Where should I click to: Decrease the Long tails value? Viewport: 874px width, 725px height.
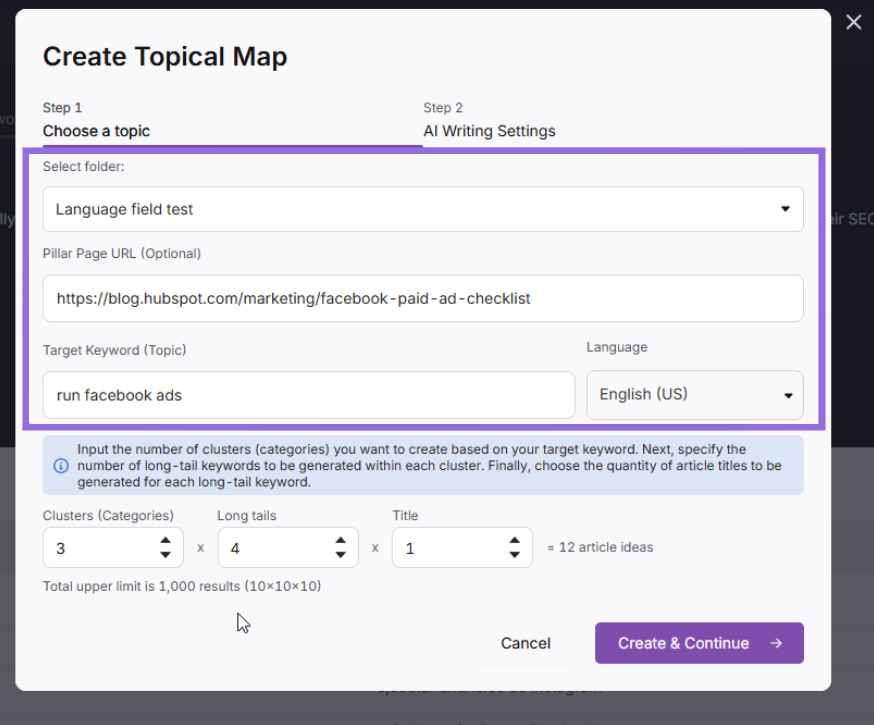341,555
